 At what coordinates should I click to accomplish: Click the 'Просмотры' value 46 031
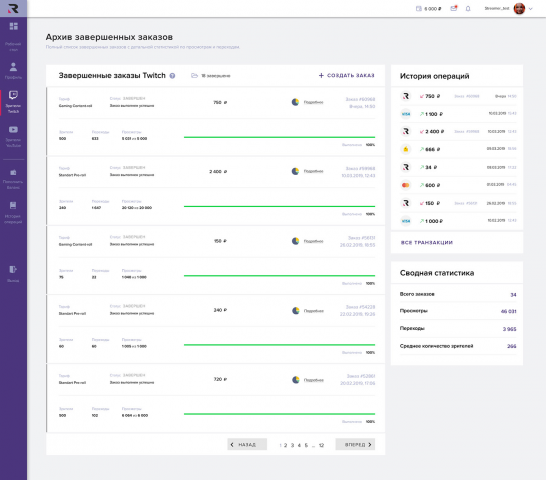tap(508, 311)
